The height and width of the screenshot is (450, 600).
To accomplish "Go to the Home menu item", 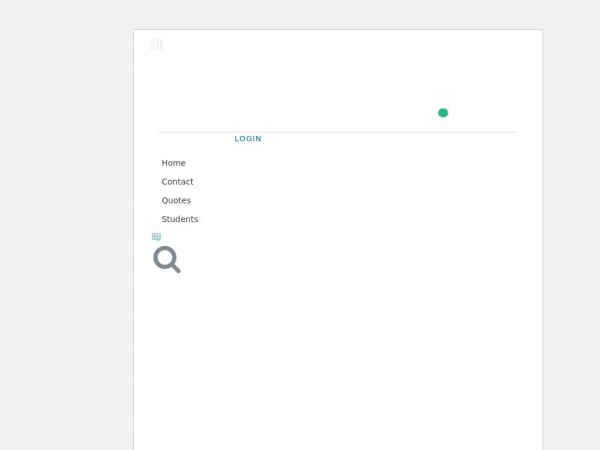I will (173, 163).
